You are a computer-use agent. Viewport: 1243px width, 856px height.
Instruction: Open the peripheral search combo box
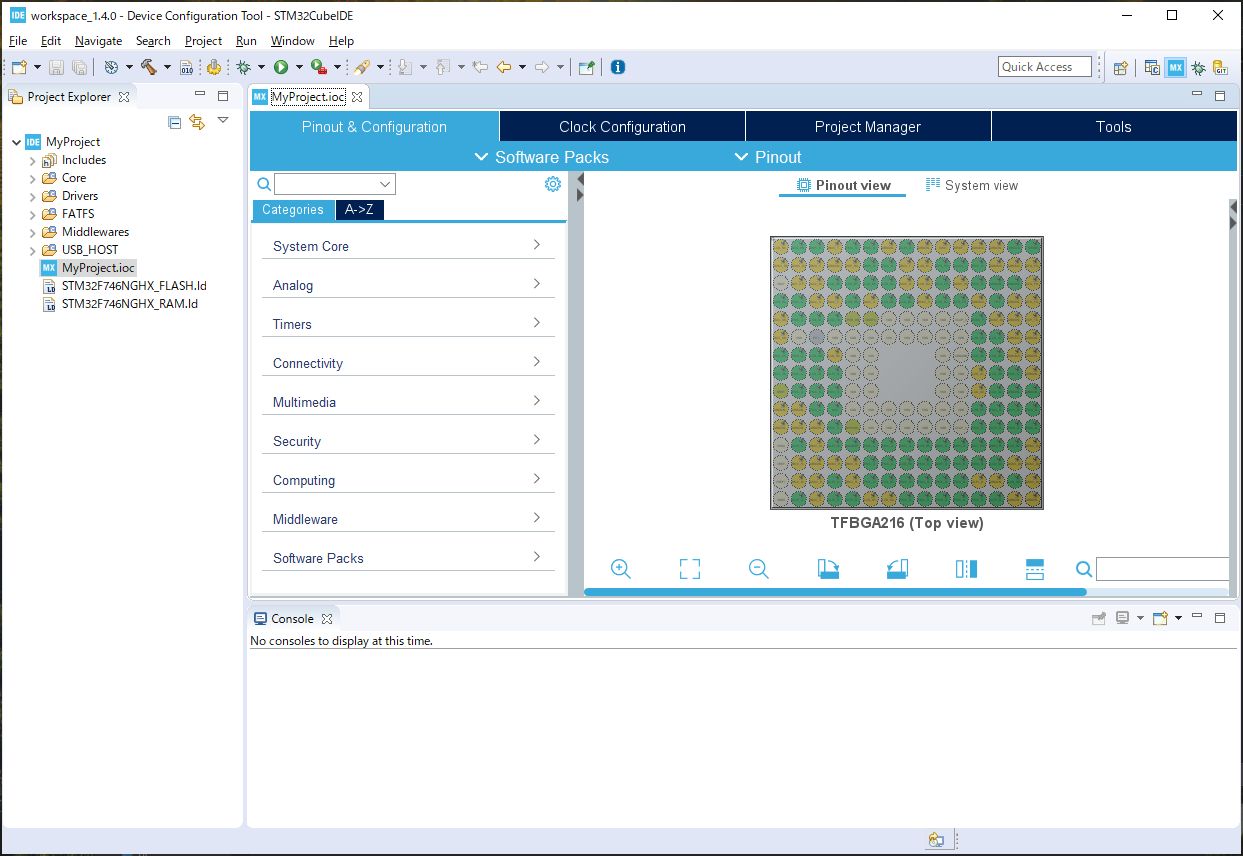click(x=335, y=184)
